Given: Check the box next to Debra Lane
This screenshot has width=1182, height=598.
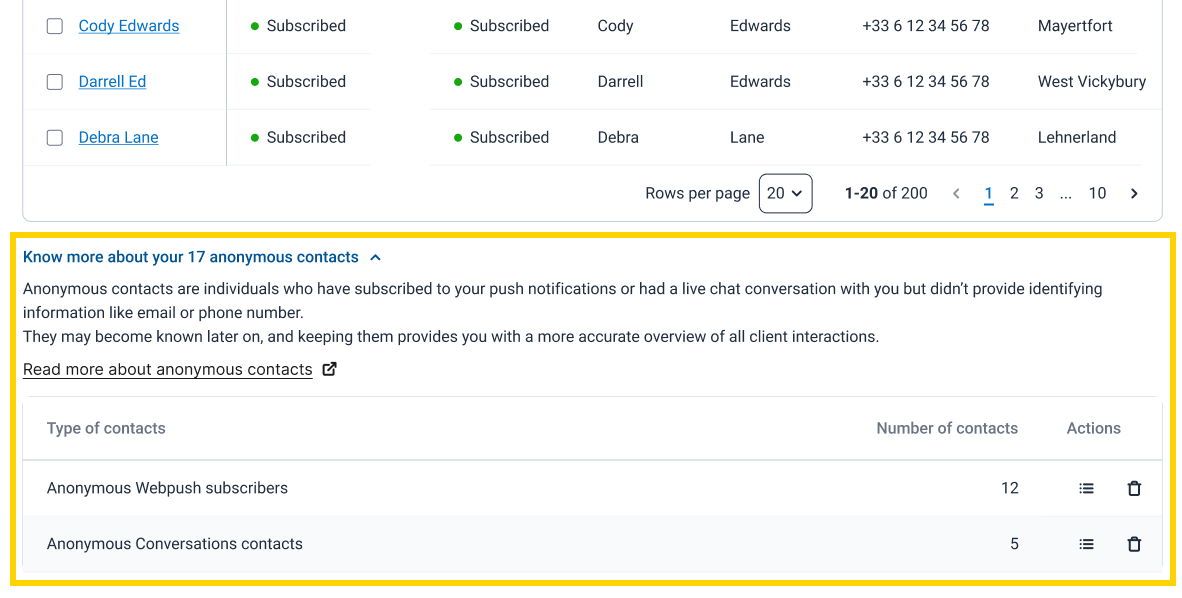Looking at the screenshot, I should tap(55, 138).
